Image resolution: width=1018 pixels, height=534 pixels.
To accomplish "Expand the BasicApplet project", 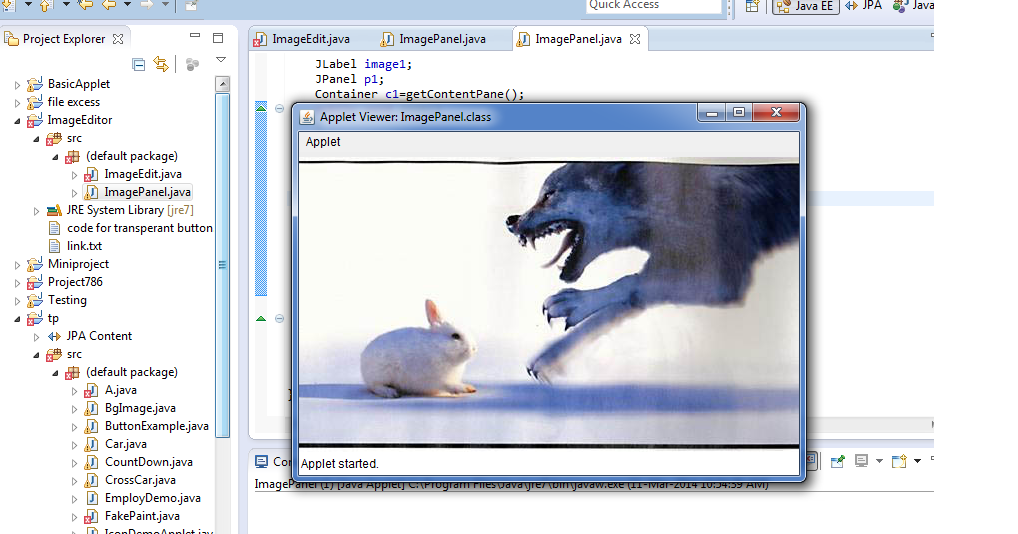I will tap(17, 85).
